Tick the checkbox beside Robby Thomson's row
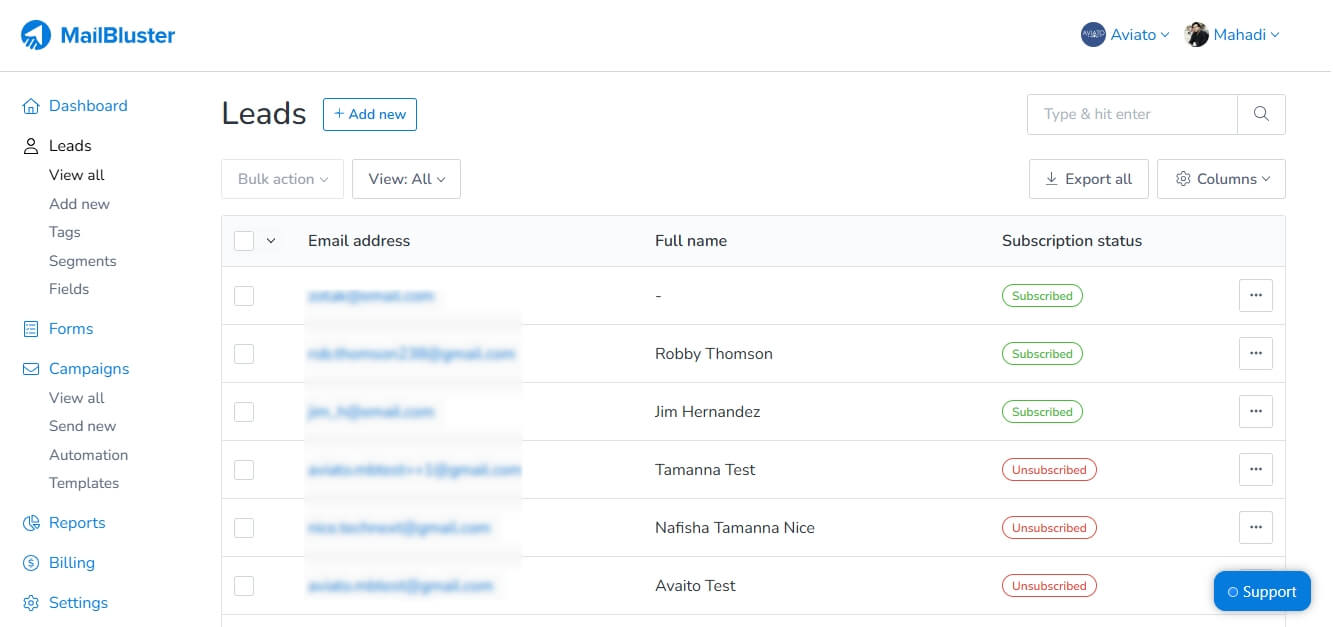 pos(244,353)
